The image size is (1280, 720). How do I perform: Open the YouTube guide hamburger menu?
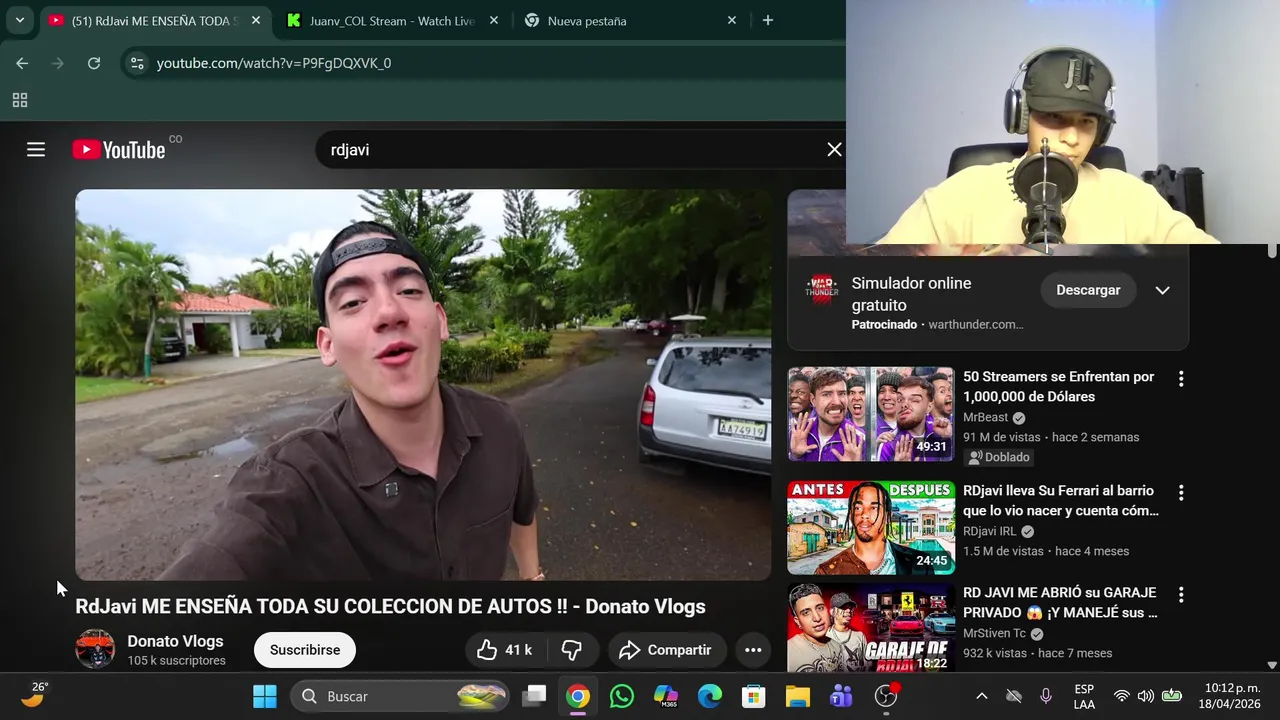click(x=36, y=150)
